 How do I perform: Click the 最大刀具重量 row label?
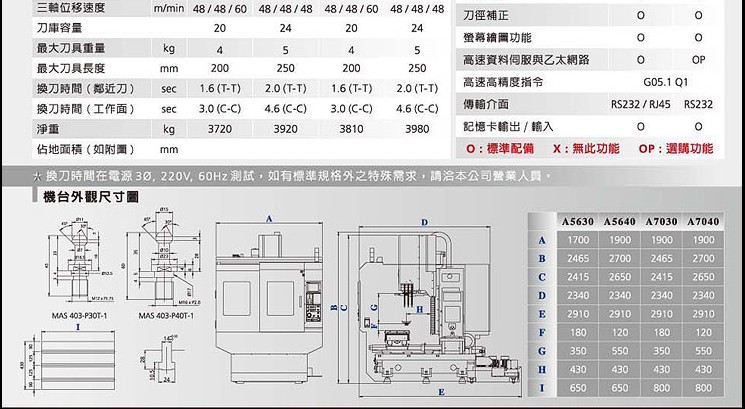pyautogui.click(x=70, y=48)
